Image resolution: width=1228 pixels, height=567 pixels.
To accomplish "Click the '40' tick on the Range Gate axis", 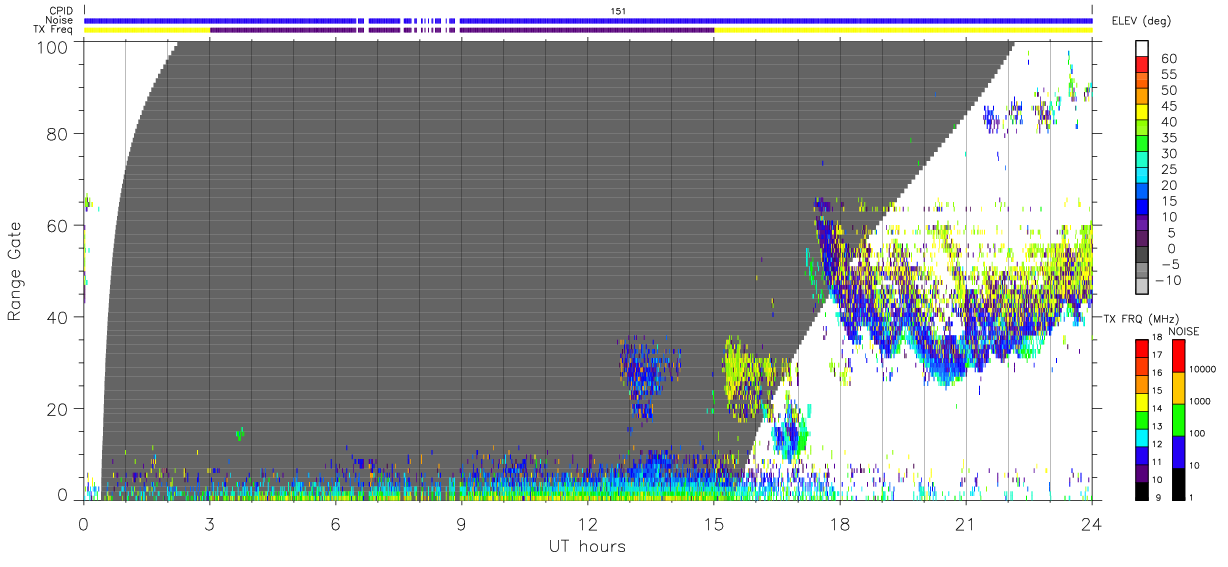I will tap(58, 317).
